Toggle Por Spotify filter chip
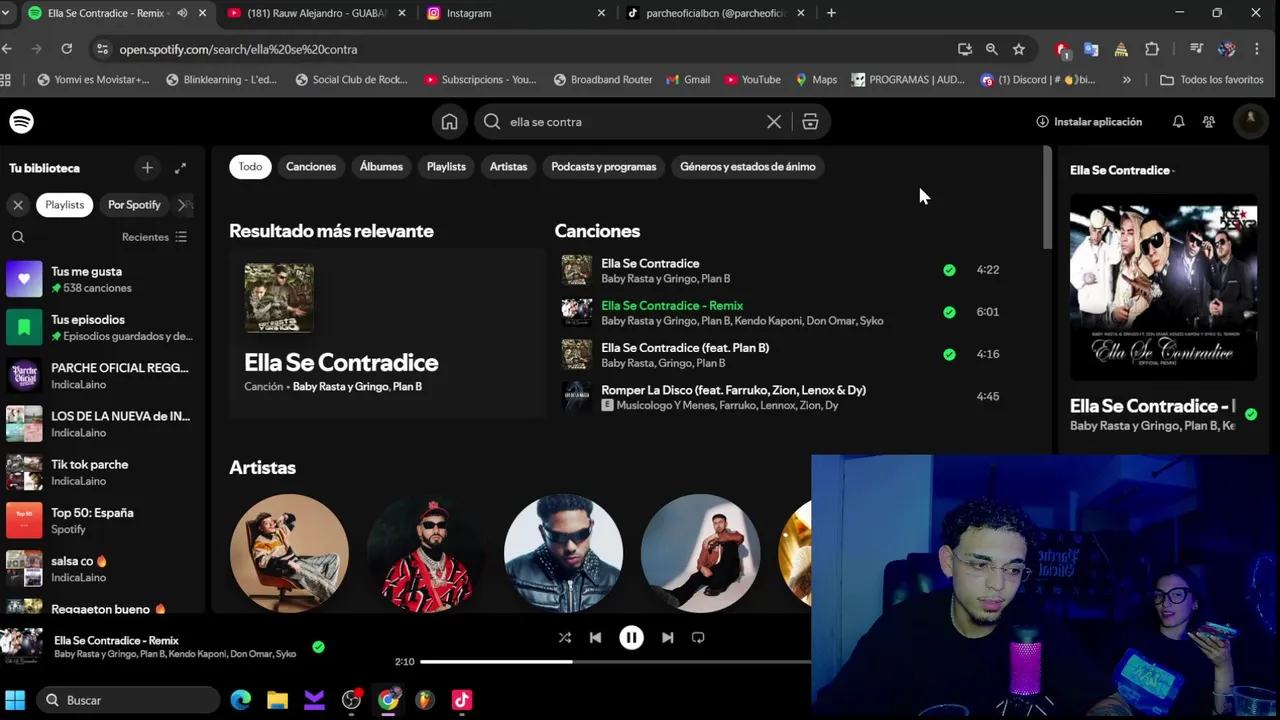1280x720 pixels. (x=134, y=205)
